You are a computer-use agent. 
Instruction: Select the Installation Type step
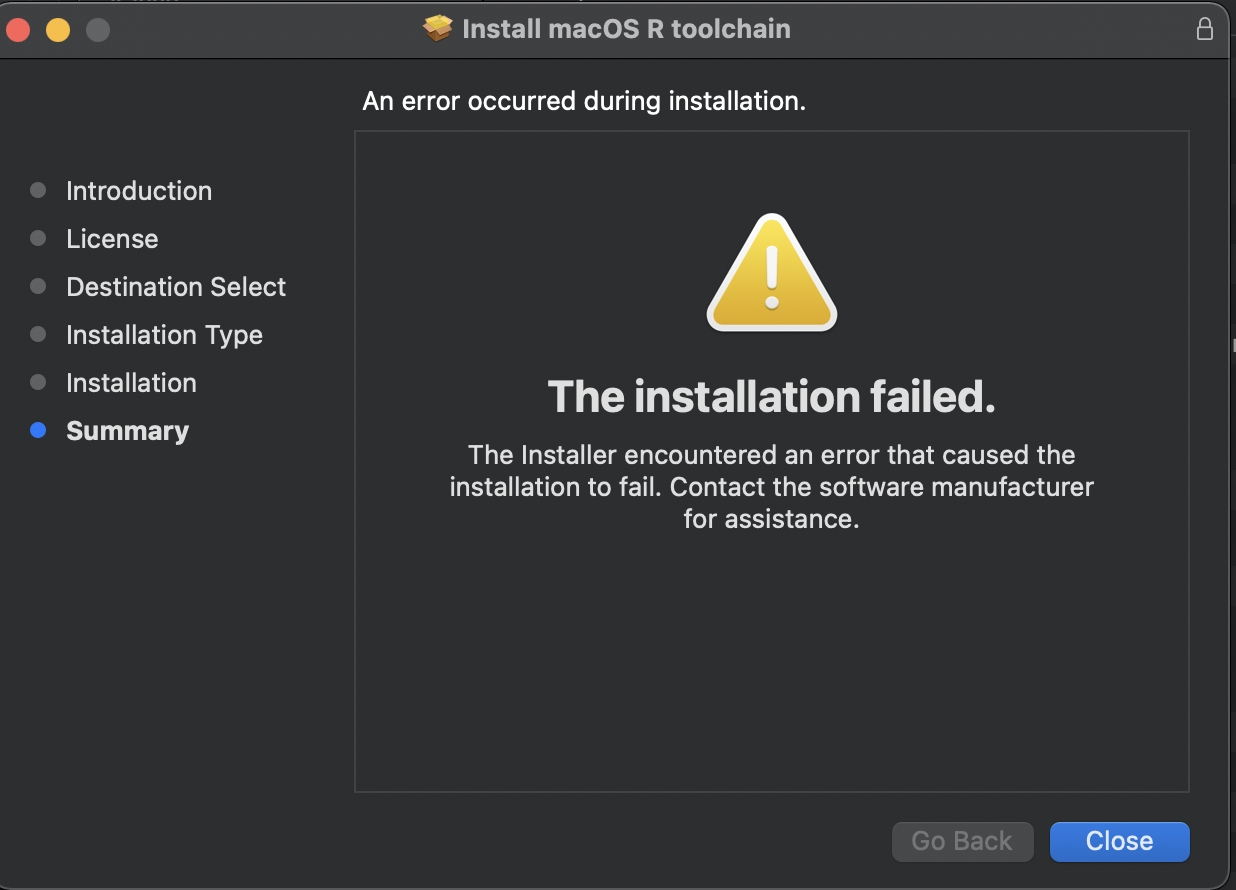click(x=164, y=335)
